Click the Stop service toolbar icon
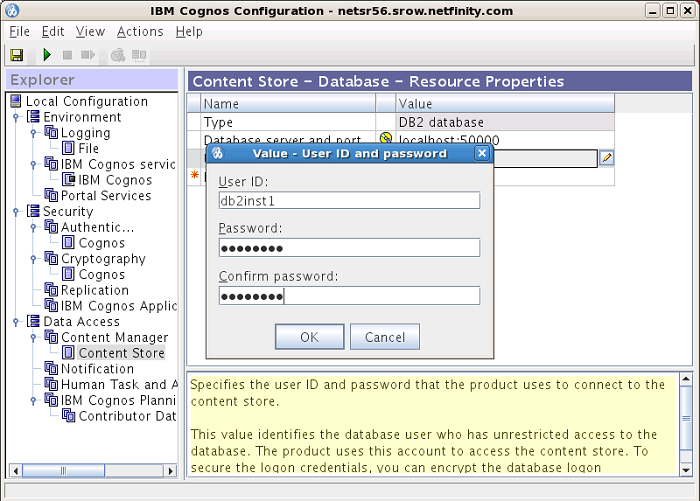Viewport: 700px width, 501px height. coord(67,55)
